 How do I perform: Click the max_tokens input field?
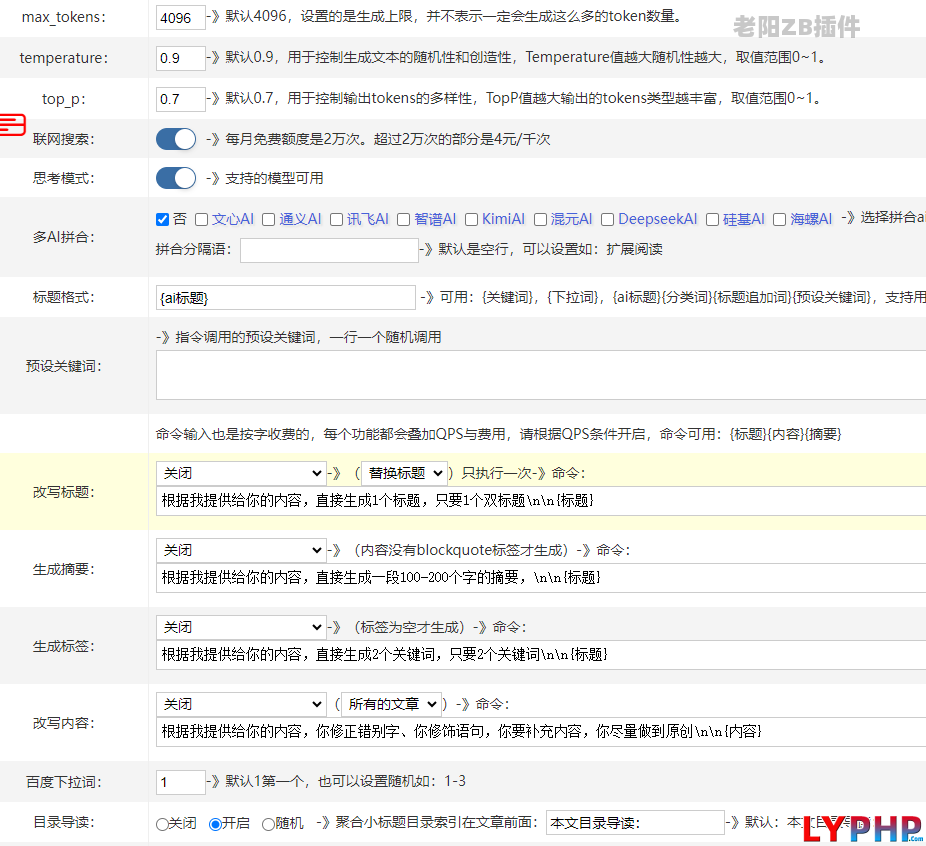pyautogui.click(x=180, y=17)
